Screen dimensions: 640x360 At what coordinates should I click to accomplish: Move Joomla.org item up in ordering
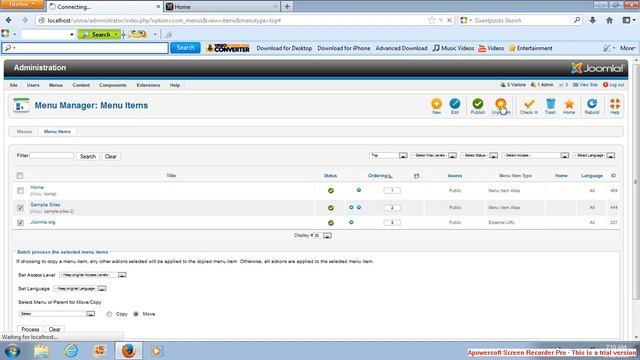pyautogui.click(x=351, y=222)
